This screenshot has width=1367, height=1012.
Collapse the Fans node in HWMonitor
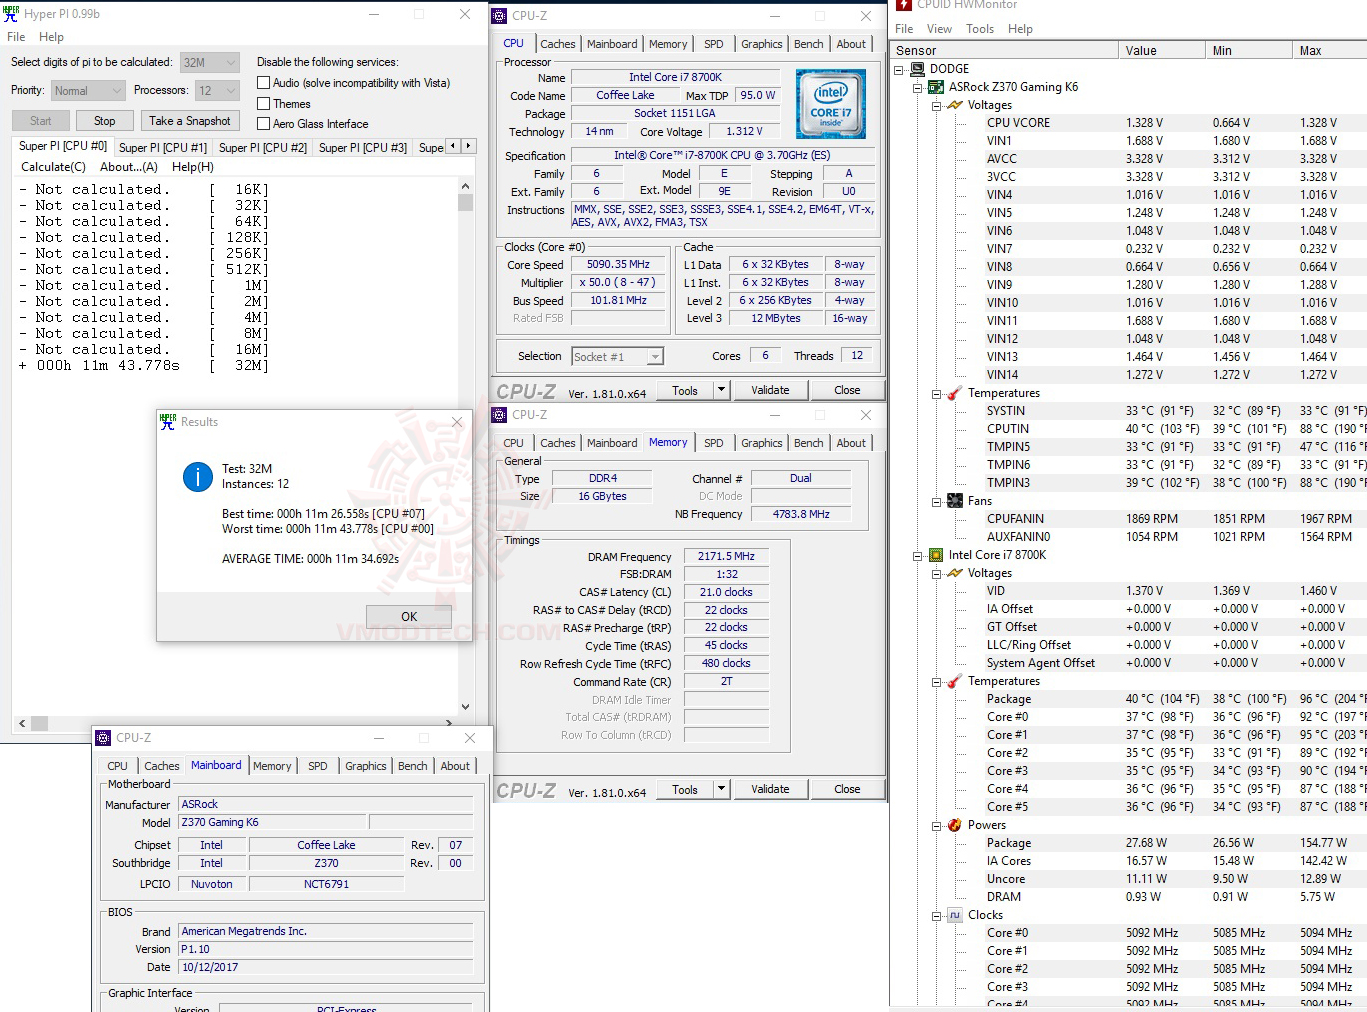click(935, 502)
